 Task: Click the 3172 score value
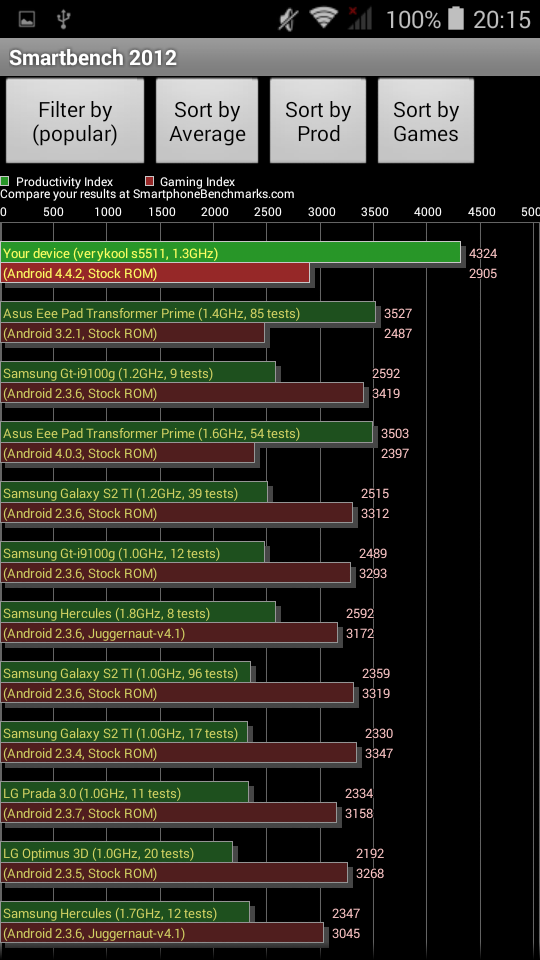point(360,634)
